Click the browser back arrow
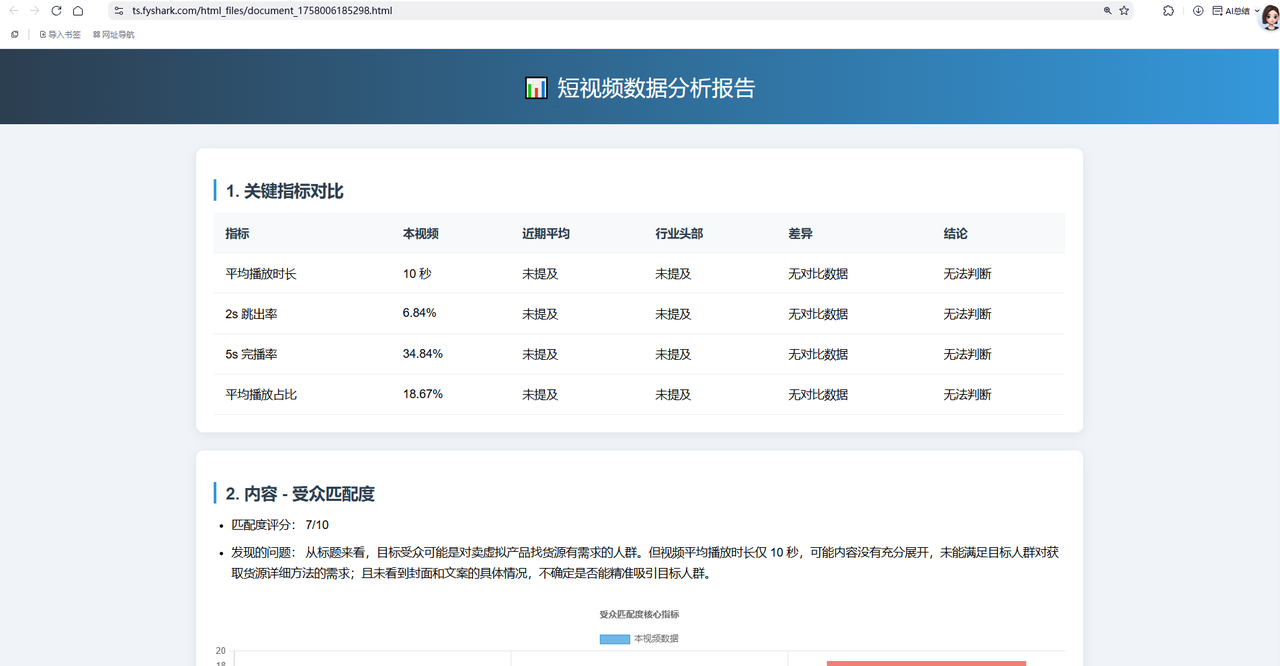Image resolution: width=1280 pixels, height=666 pixels. [x=13, y=10]
